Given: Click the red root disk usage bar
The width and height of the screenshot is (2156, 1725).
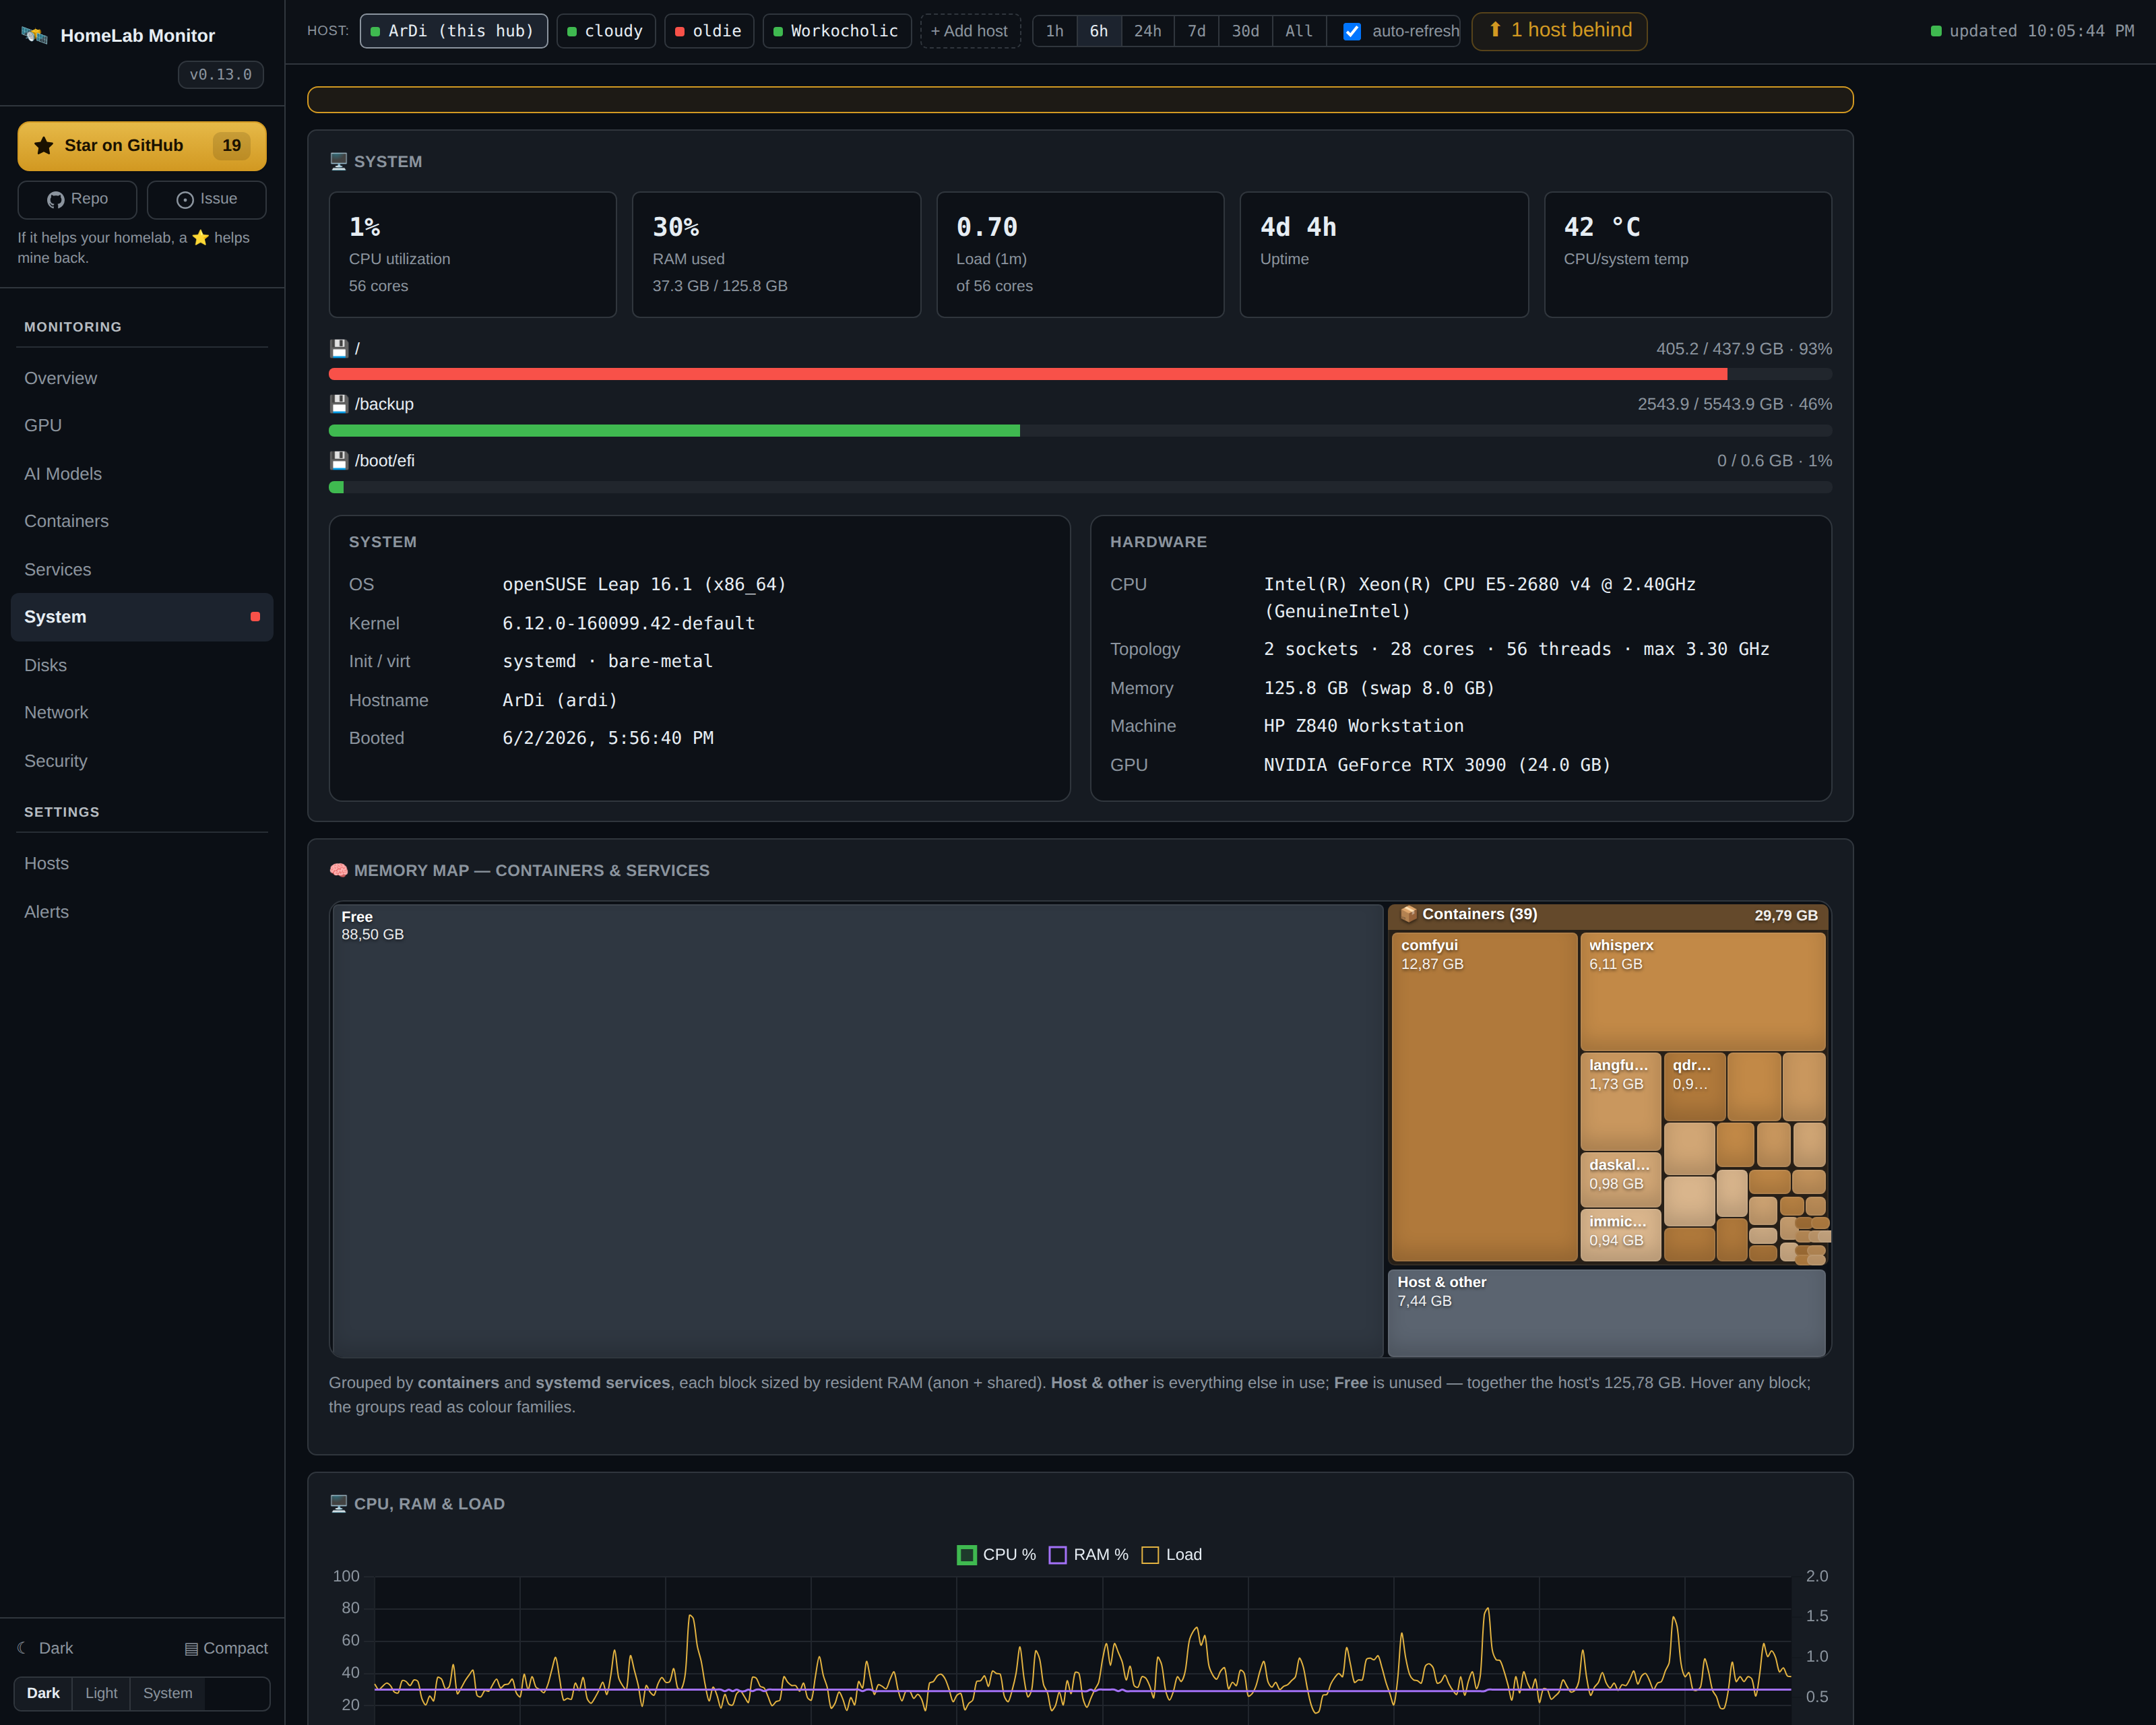Looking at the screenshot, I should (x=1028, y=374).
